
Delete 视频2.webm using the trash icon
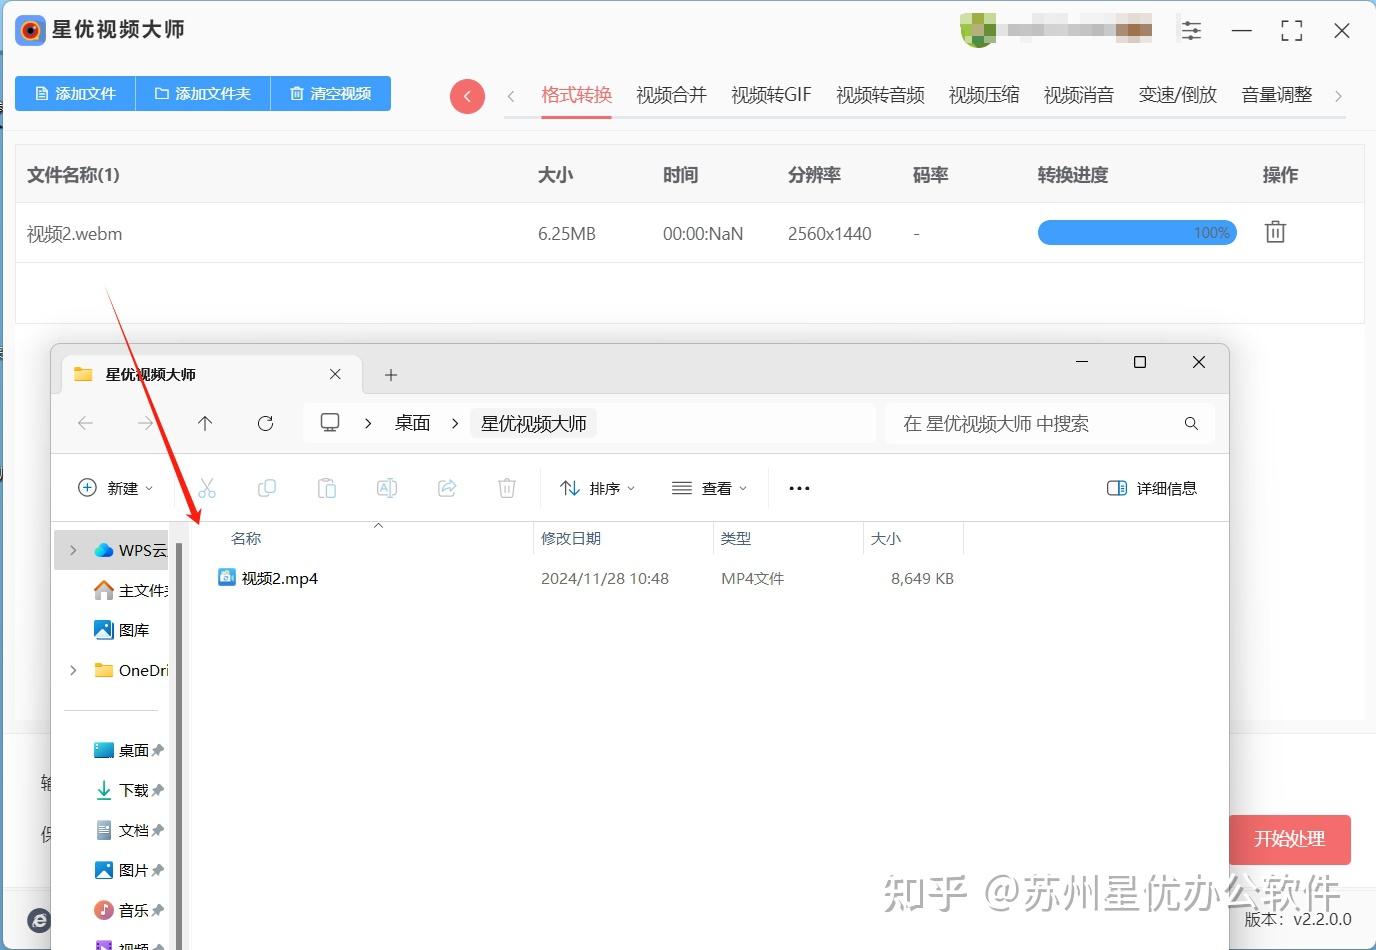[x=1274, y=231]
